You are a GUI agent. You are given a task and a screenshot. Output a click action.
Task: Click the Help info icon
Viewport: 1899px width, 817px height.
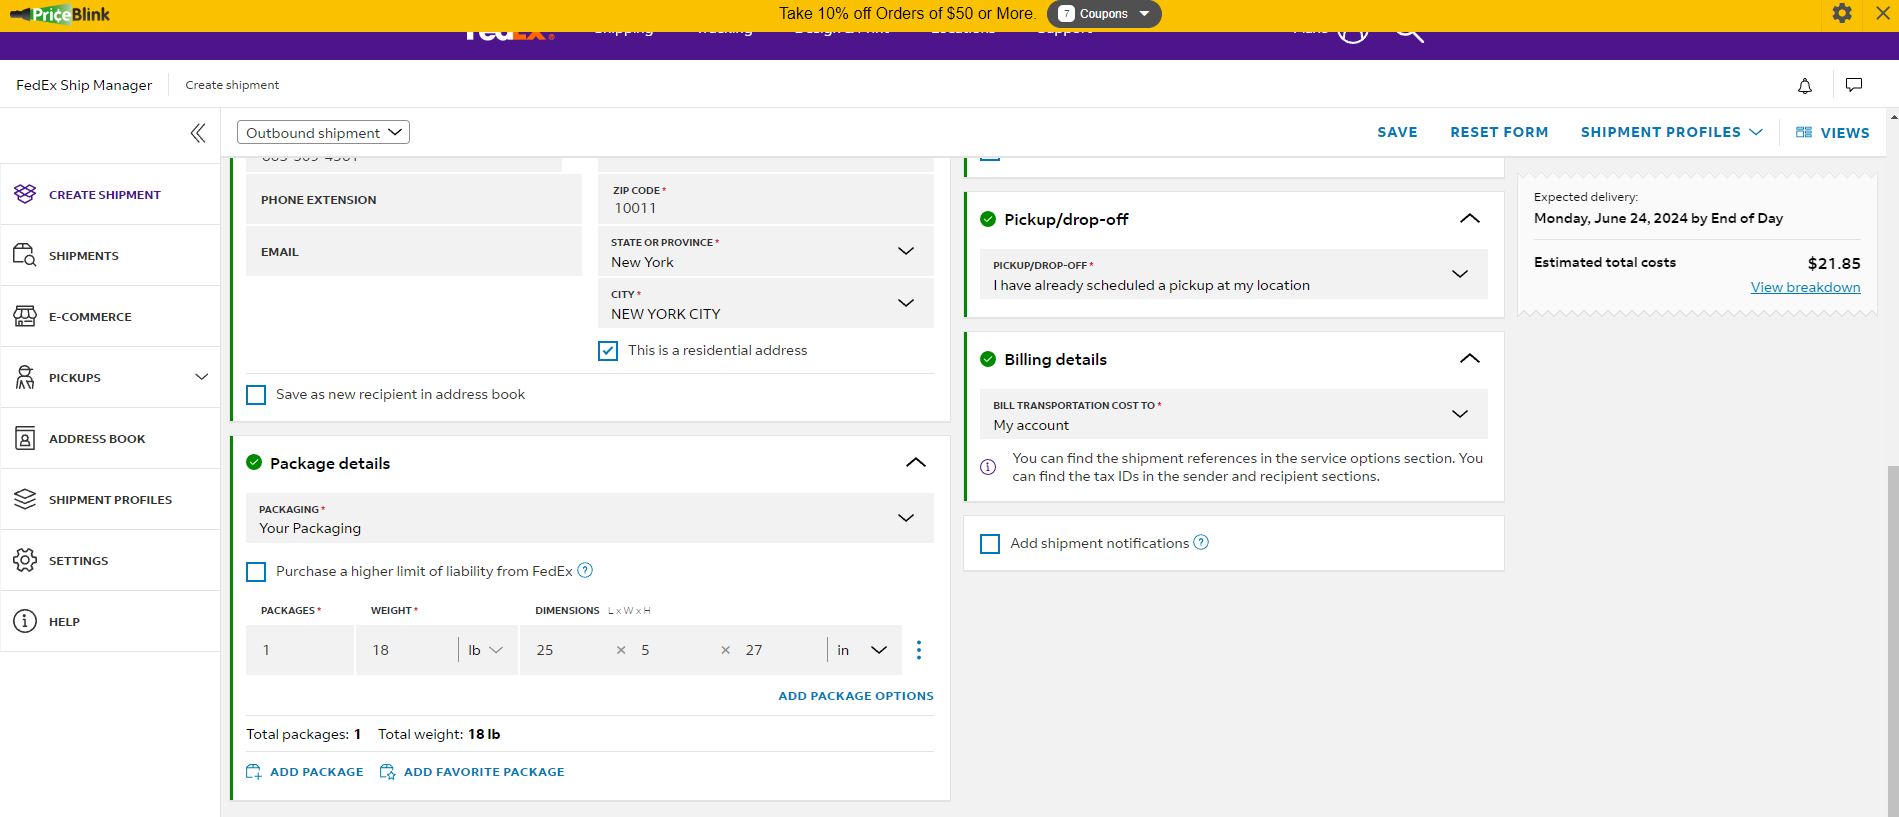25,621
